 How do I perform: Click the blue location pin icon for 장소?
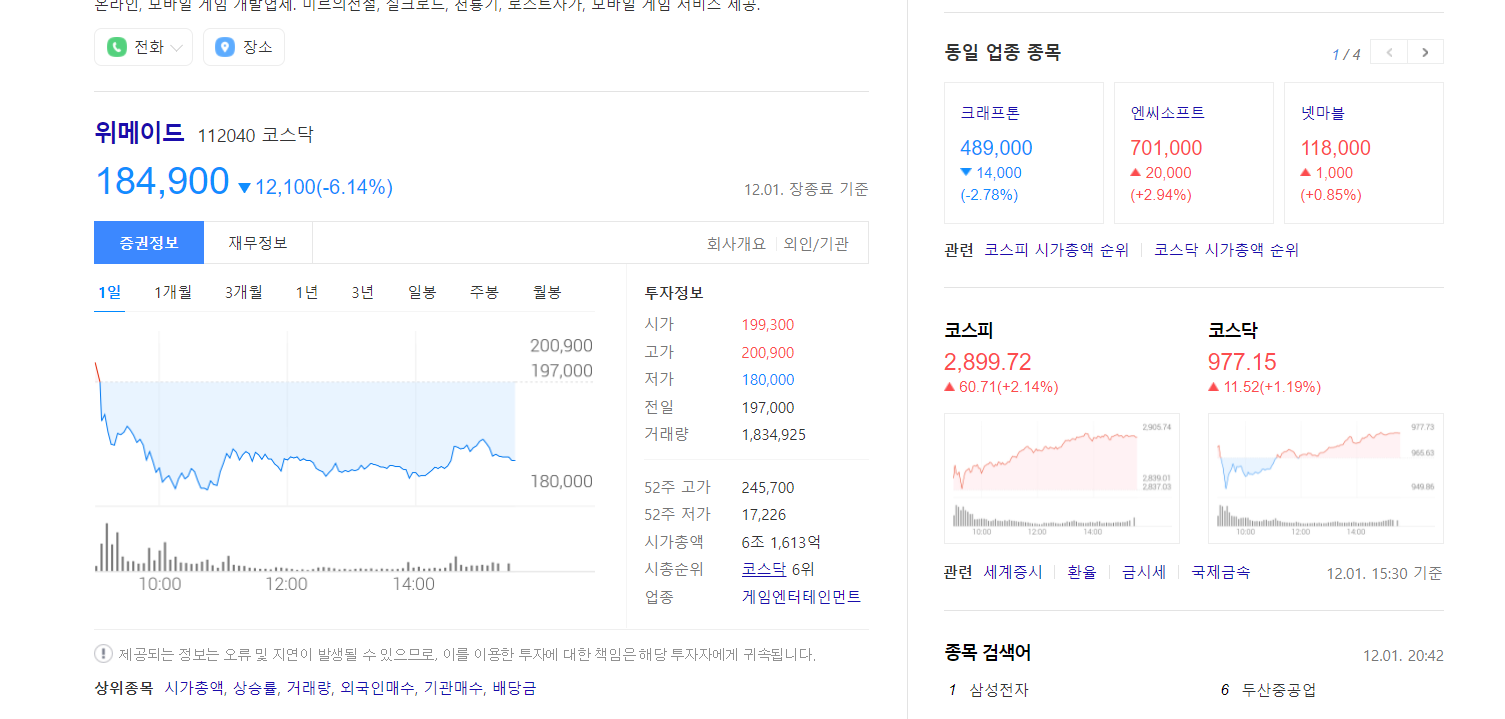coord(225,47)
